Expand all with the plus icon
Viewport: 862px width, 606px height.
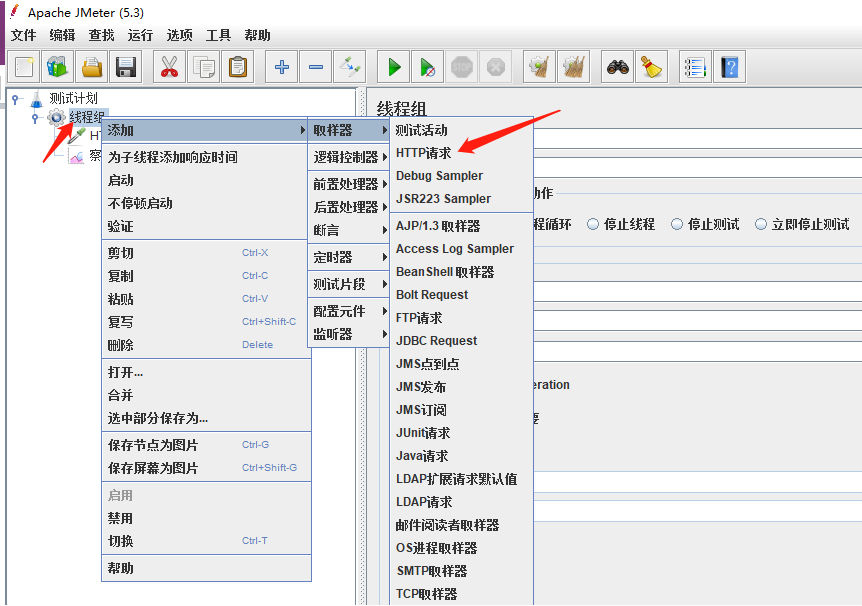[x=281, y=67]
